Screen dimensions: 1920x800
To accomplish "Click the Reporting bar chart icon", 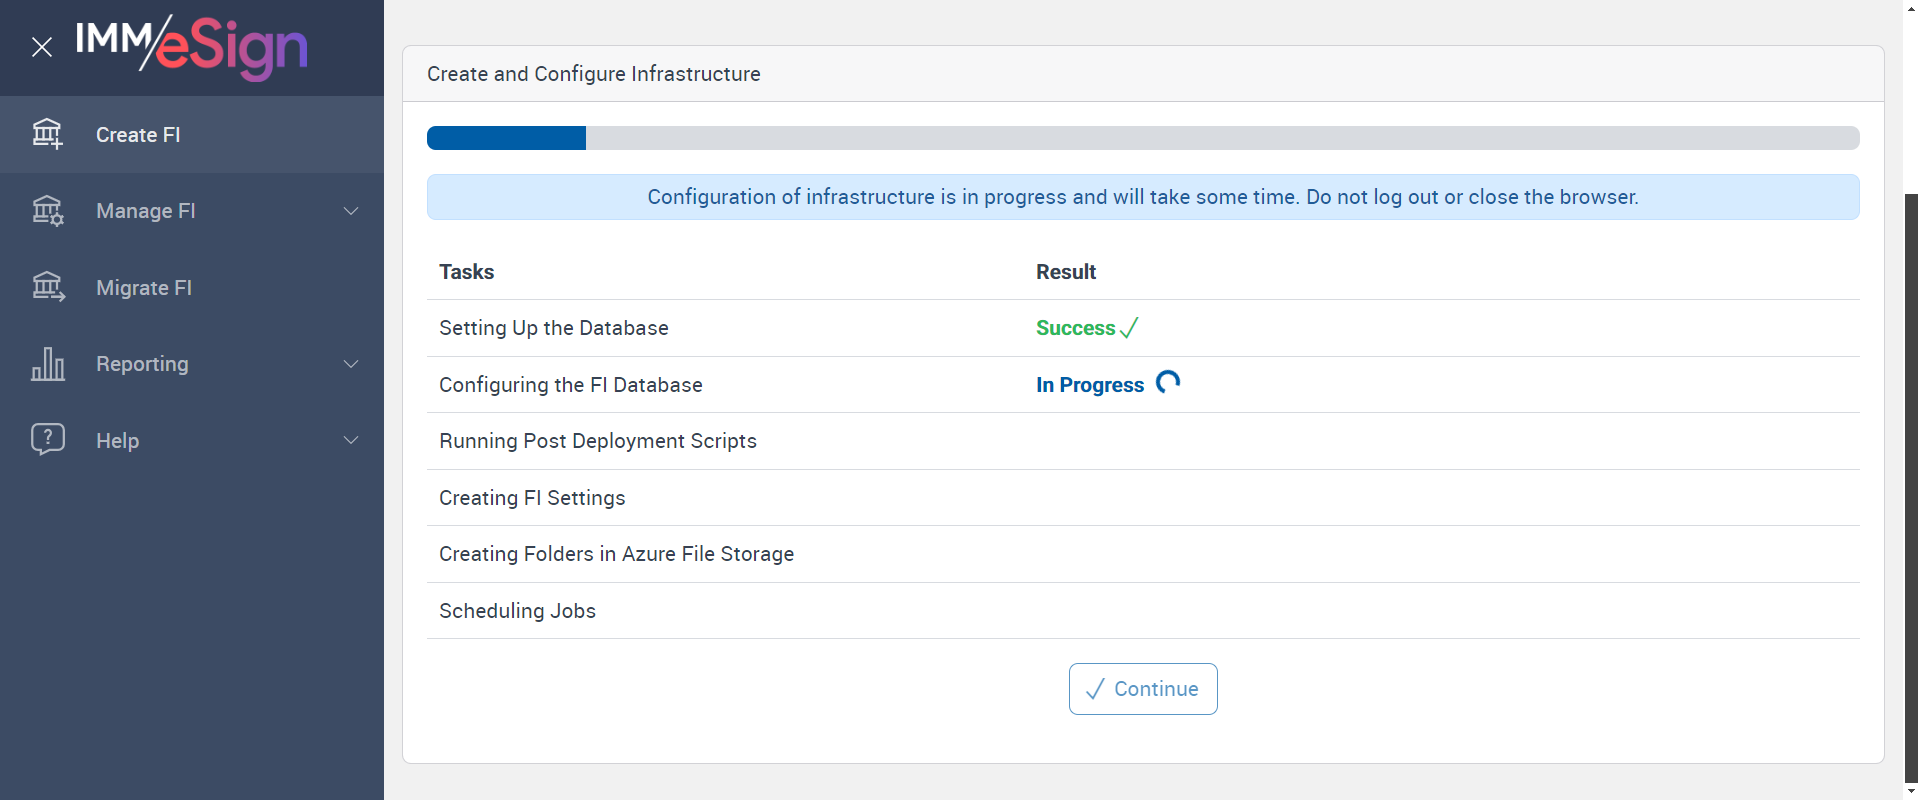I will 47,364.
